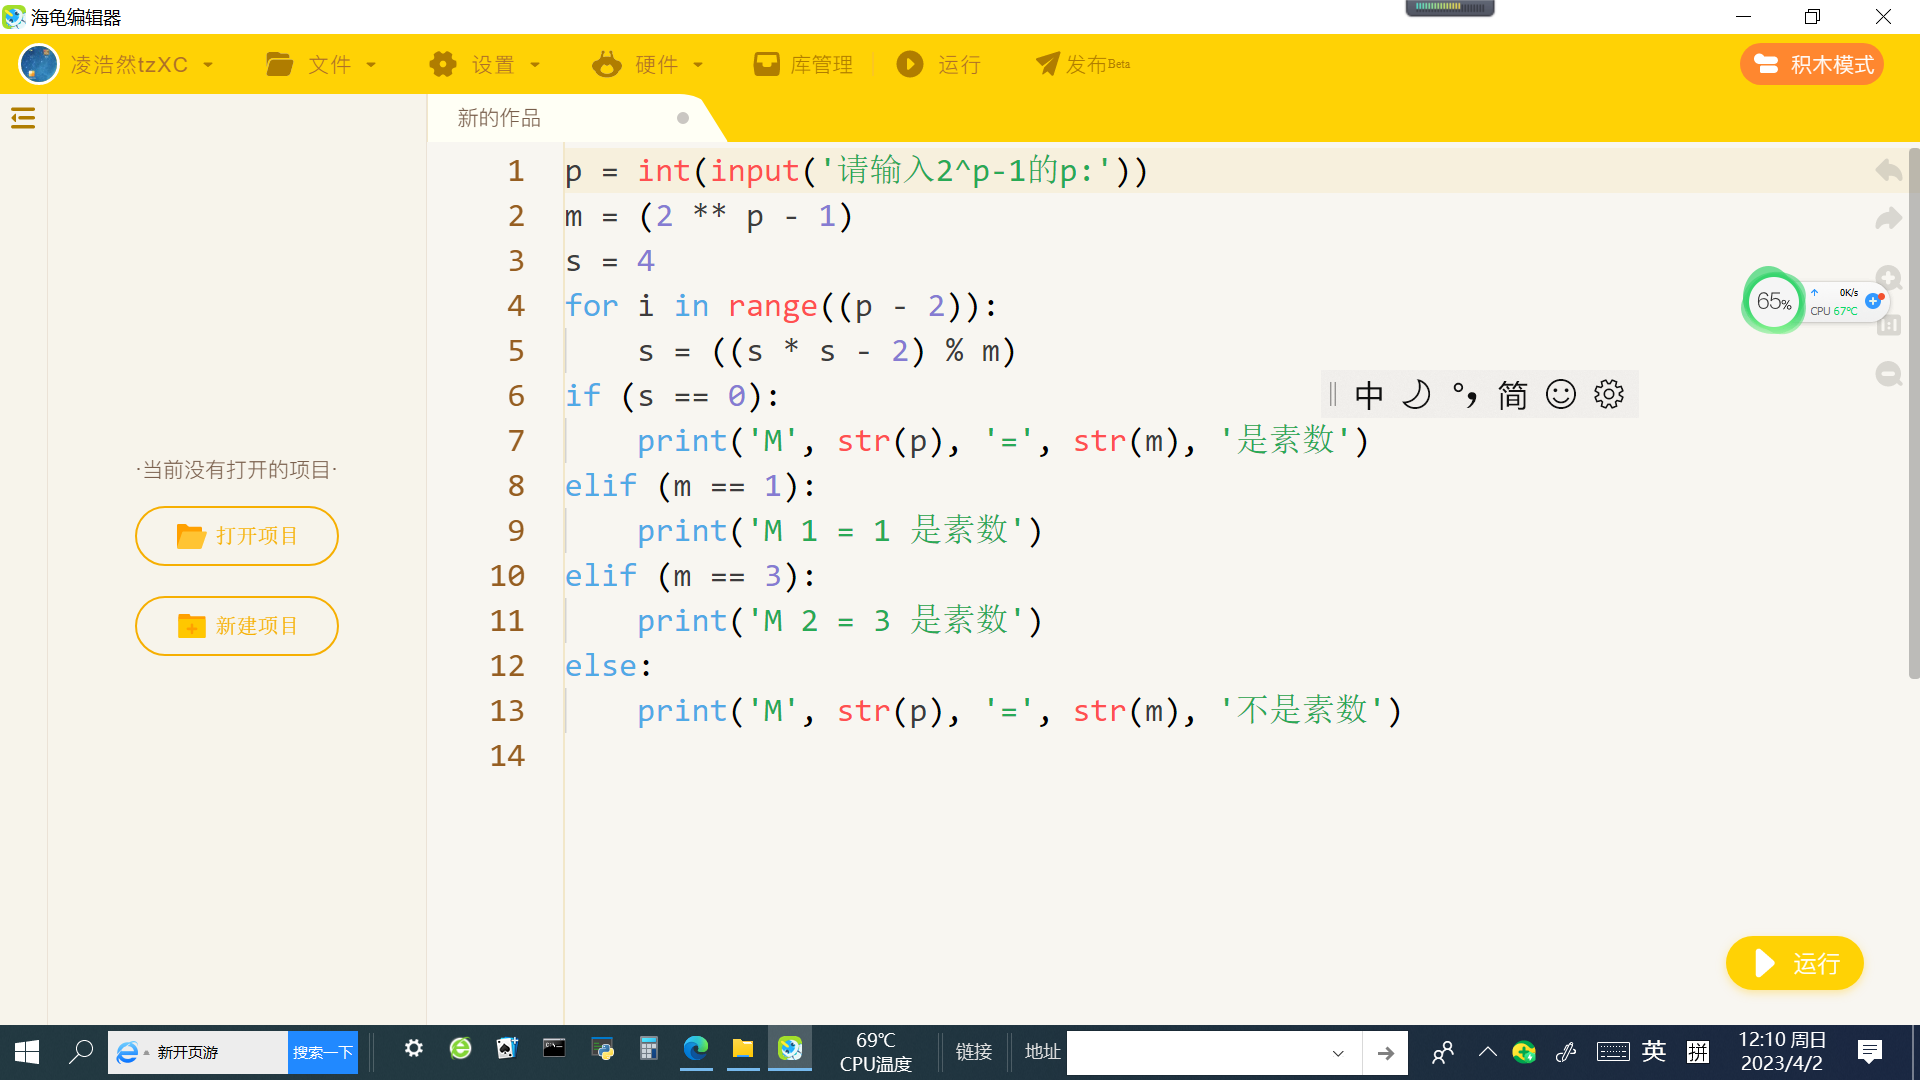The image size is (1920, 1080).
Task: Click the 新建项目 button
Action: 237,626
